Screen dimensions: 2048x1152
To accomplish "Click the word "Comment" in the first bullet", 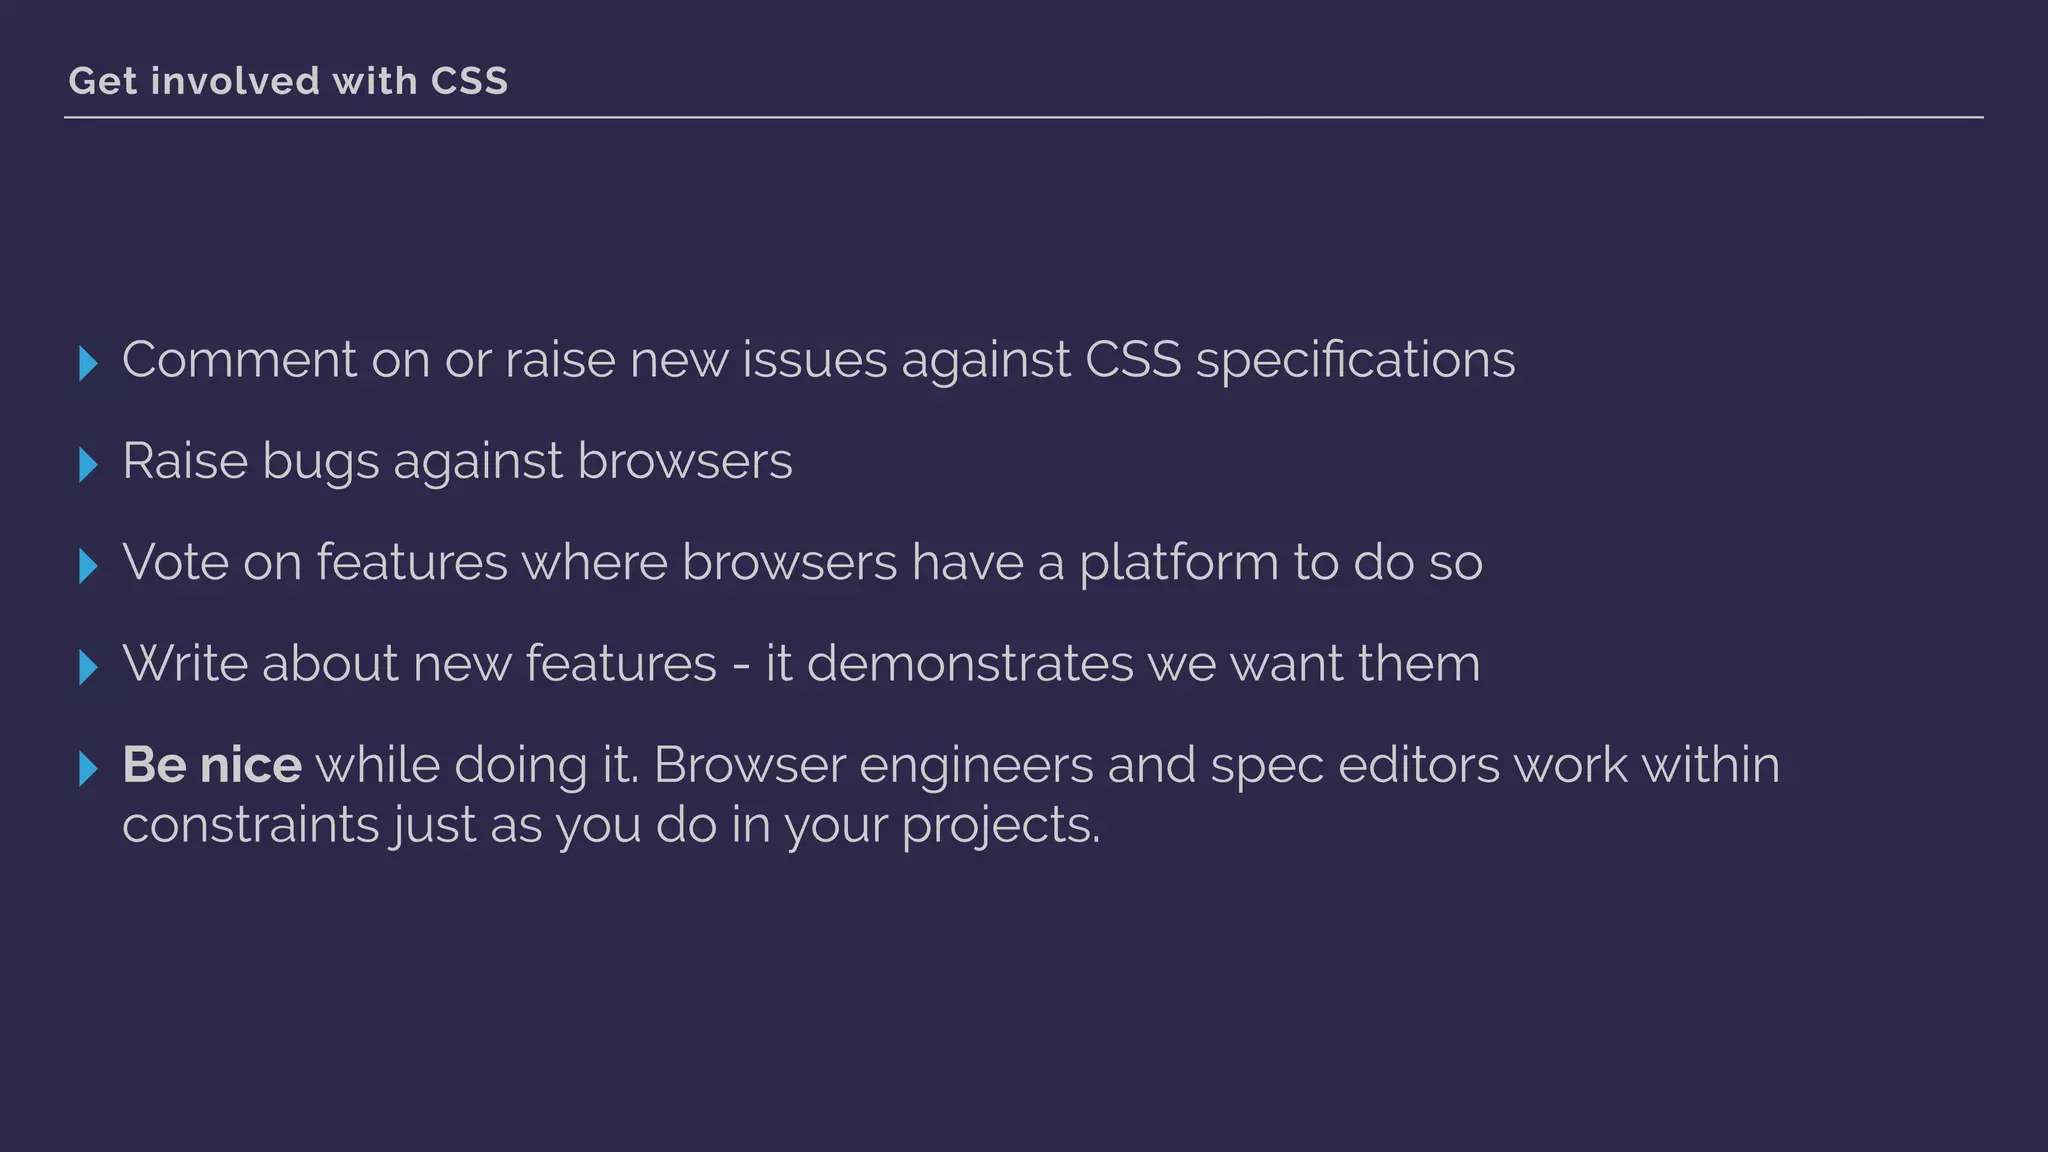I will [x=239, y=360].
